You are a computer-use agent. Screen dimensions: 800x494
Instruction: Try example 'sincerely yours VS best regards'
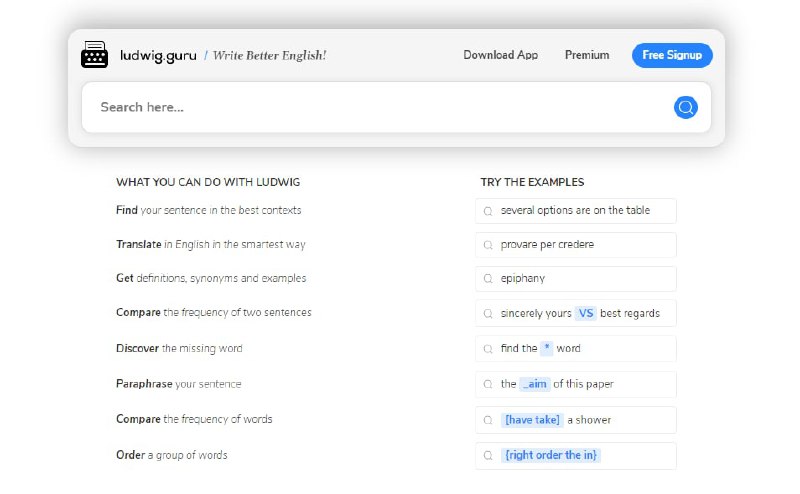coord(576,313)
